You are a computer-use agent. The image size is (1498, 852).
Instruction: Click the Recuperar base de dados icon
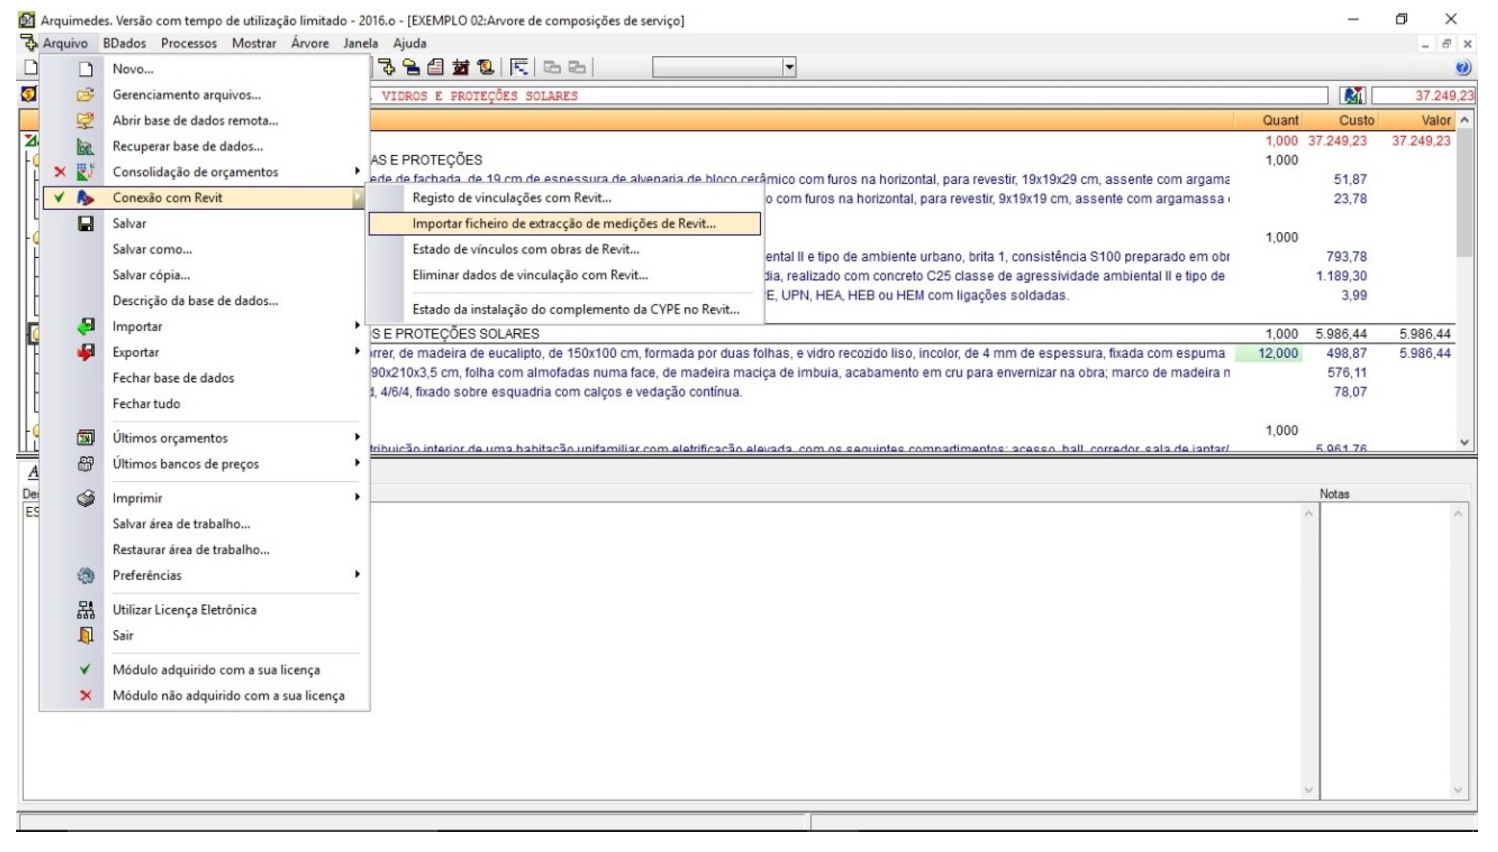(x=86, y=147)
